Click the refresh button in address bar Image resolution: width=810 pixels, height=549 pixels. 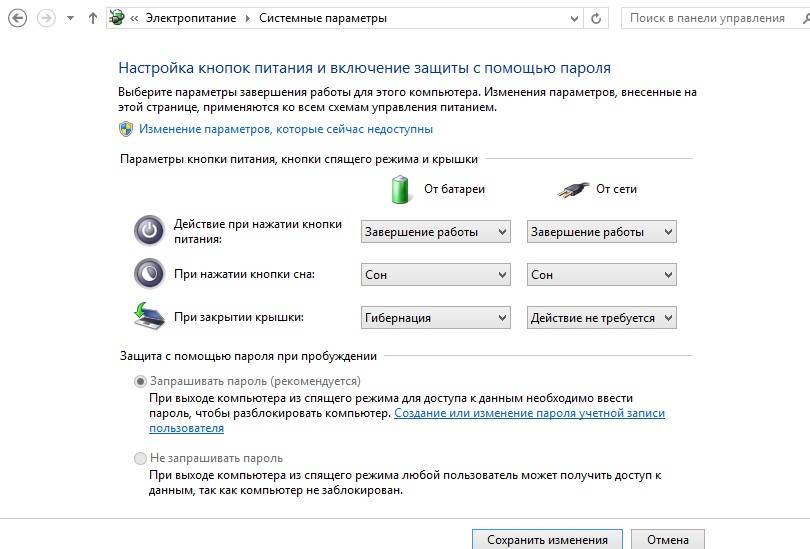597,18
